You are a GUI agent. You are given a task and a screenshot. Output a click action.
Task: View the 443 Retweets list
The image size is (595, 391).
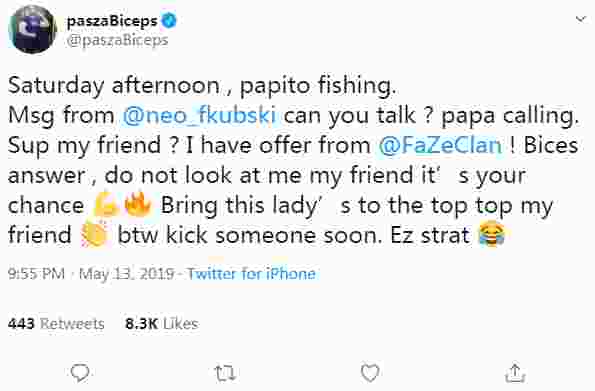coord(56,324)
